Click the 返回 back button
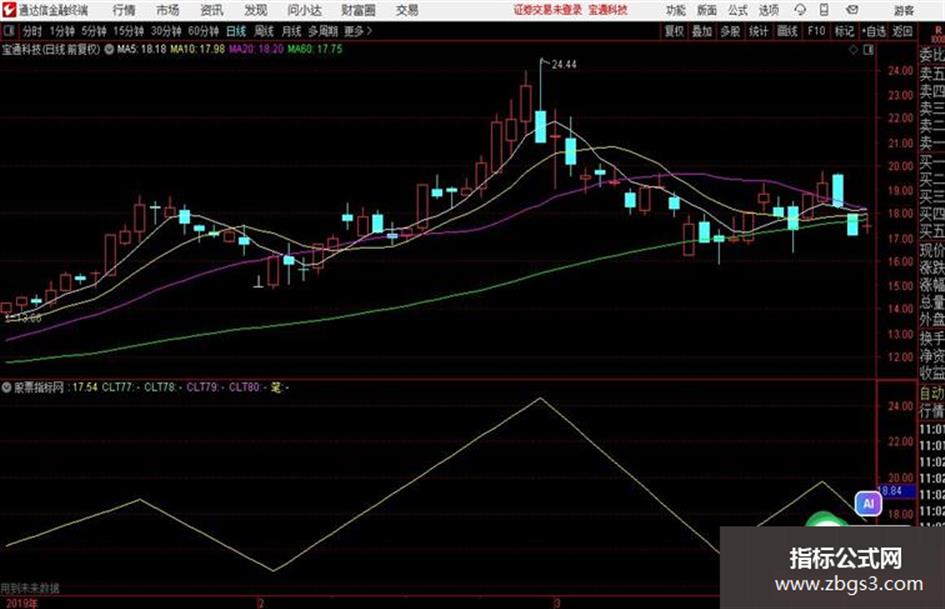The height and width of the screenshot is (609, 945). [x=902, y=31]
